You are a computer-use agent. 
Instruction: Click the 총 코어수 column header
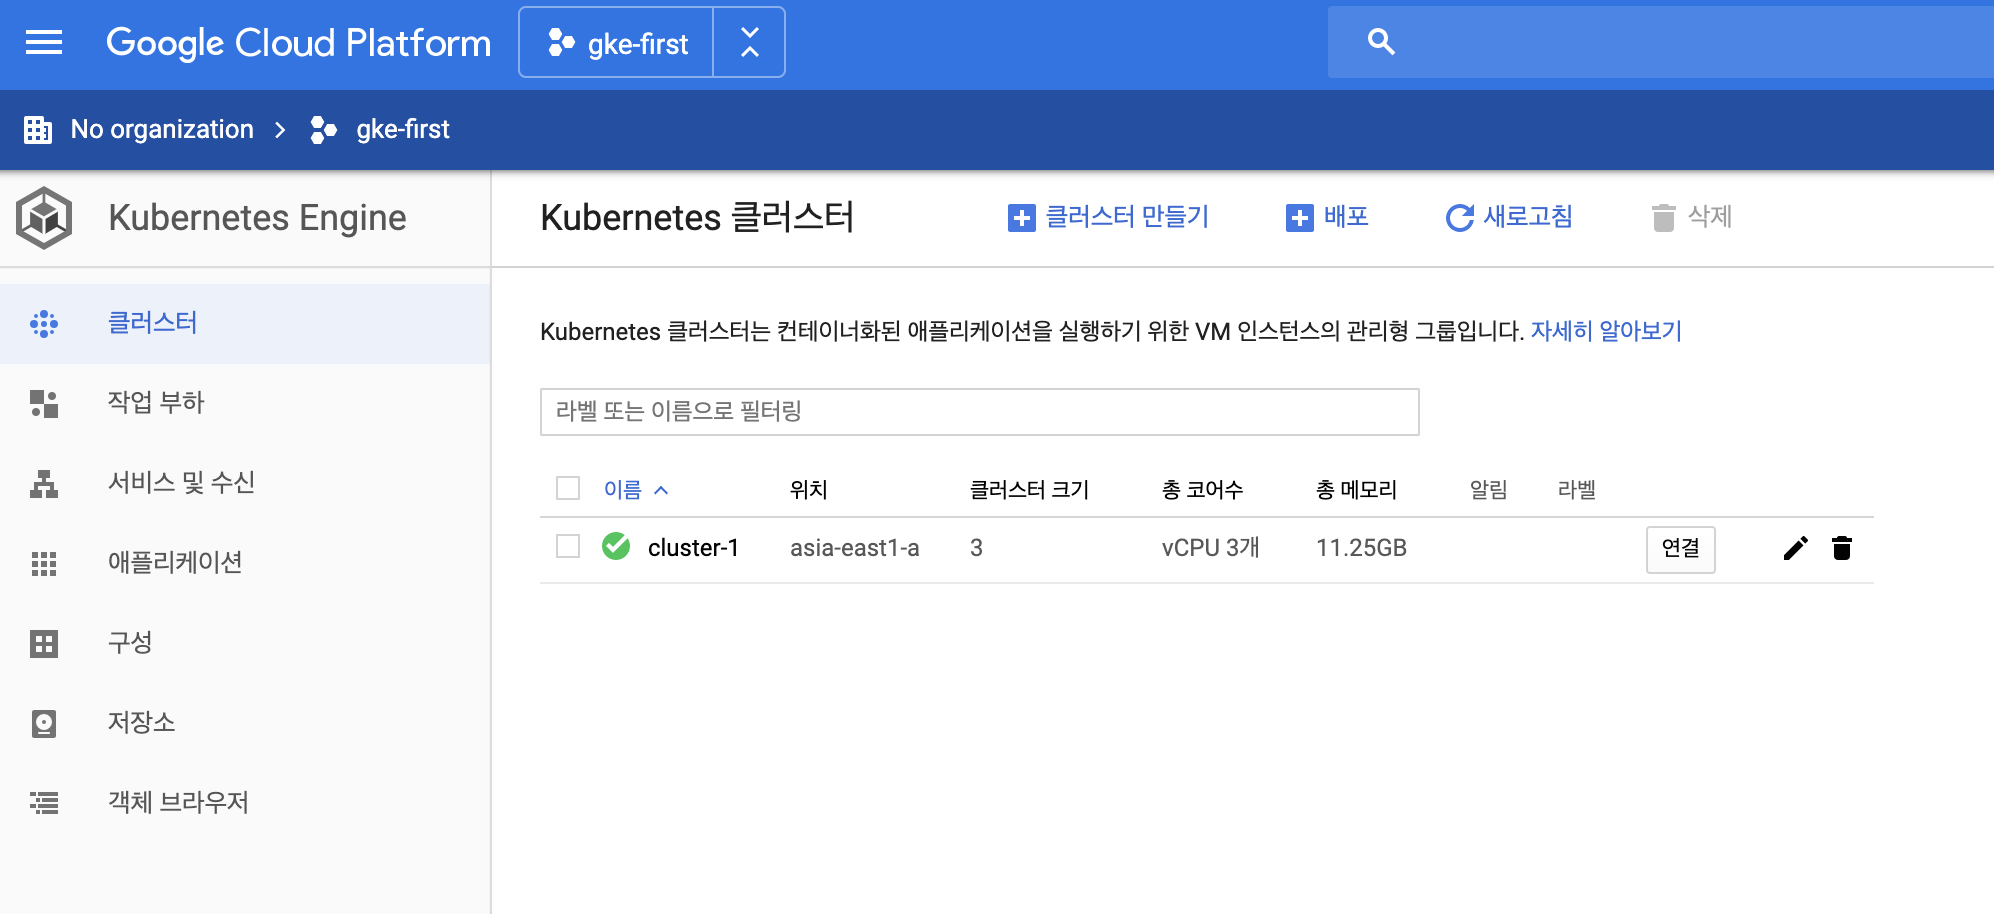click(1202, 489)
